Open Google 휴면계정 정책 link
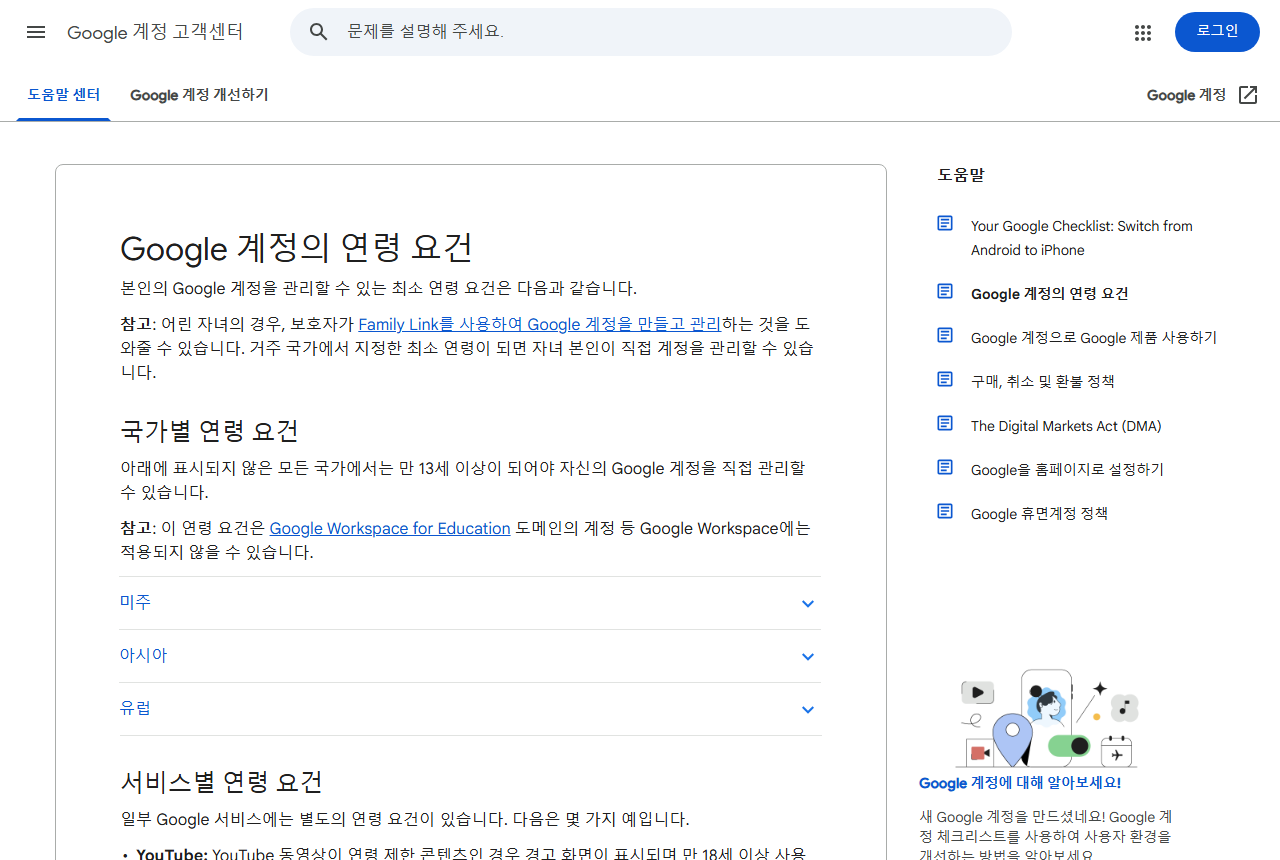 1039,514
